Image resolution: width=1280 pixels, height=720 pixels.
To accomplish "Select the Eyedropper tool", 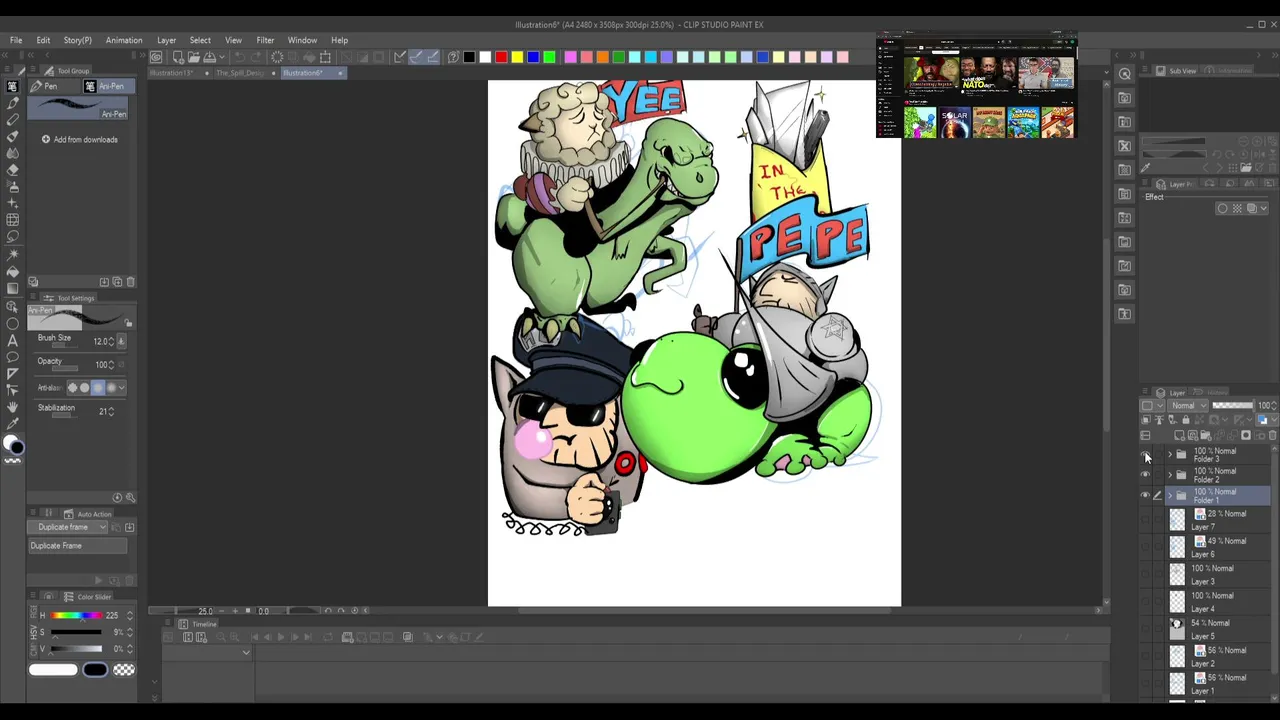I will (12, 424).
